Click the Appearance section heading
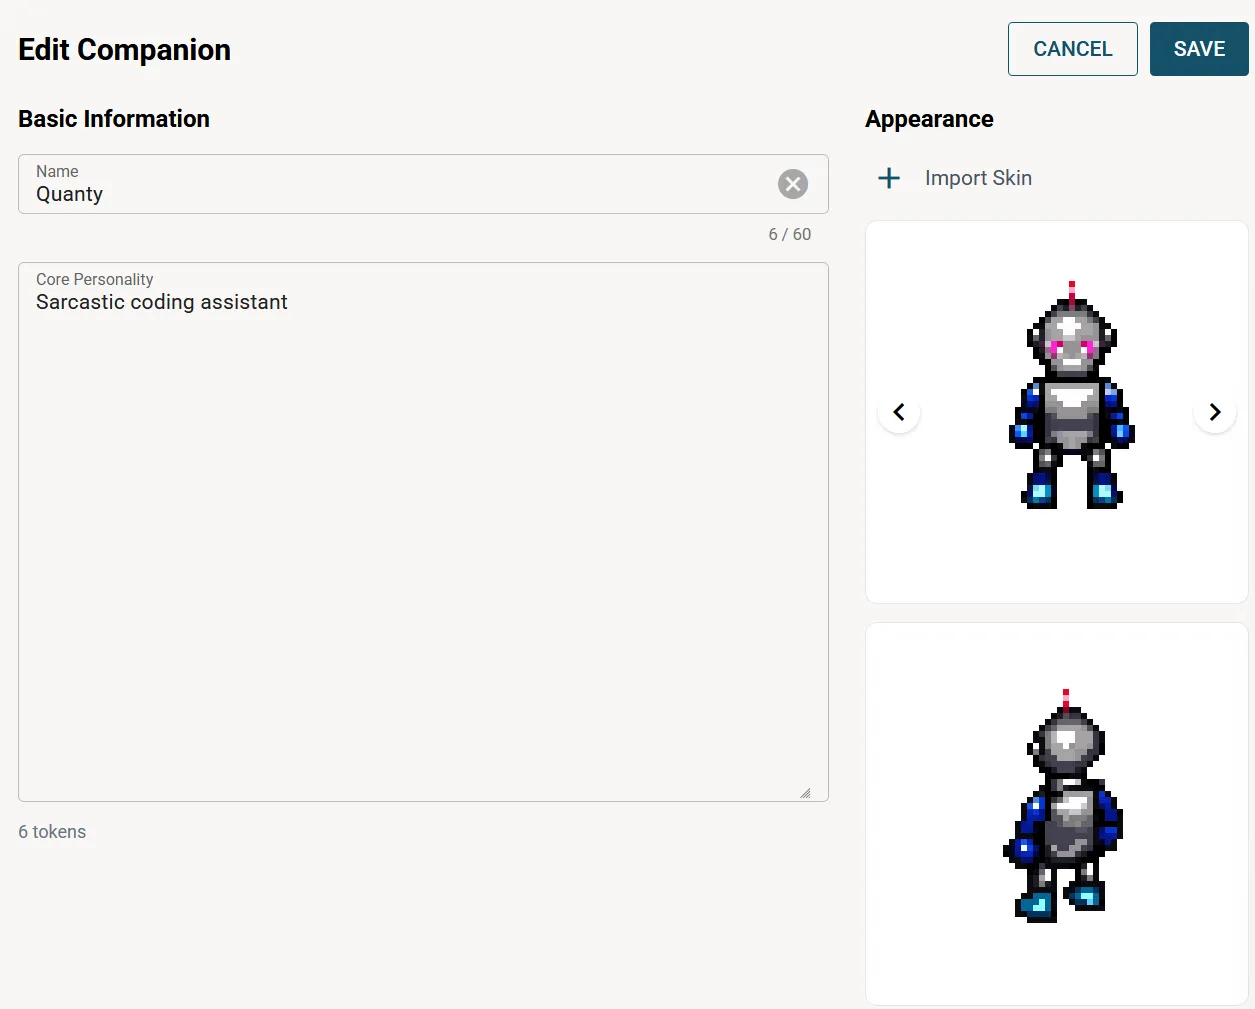The height and width of the screenshot is (1009, 1255). tap(929, 119)
